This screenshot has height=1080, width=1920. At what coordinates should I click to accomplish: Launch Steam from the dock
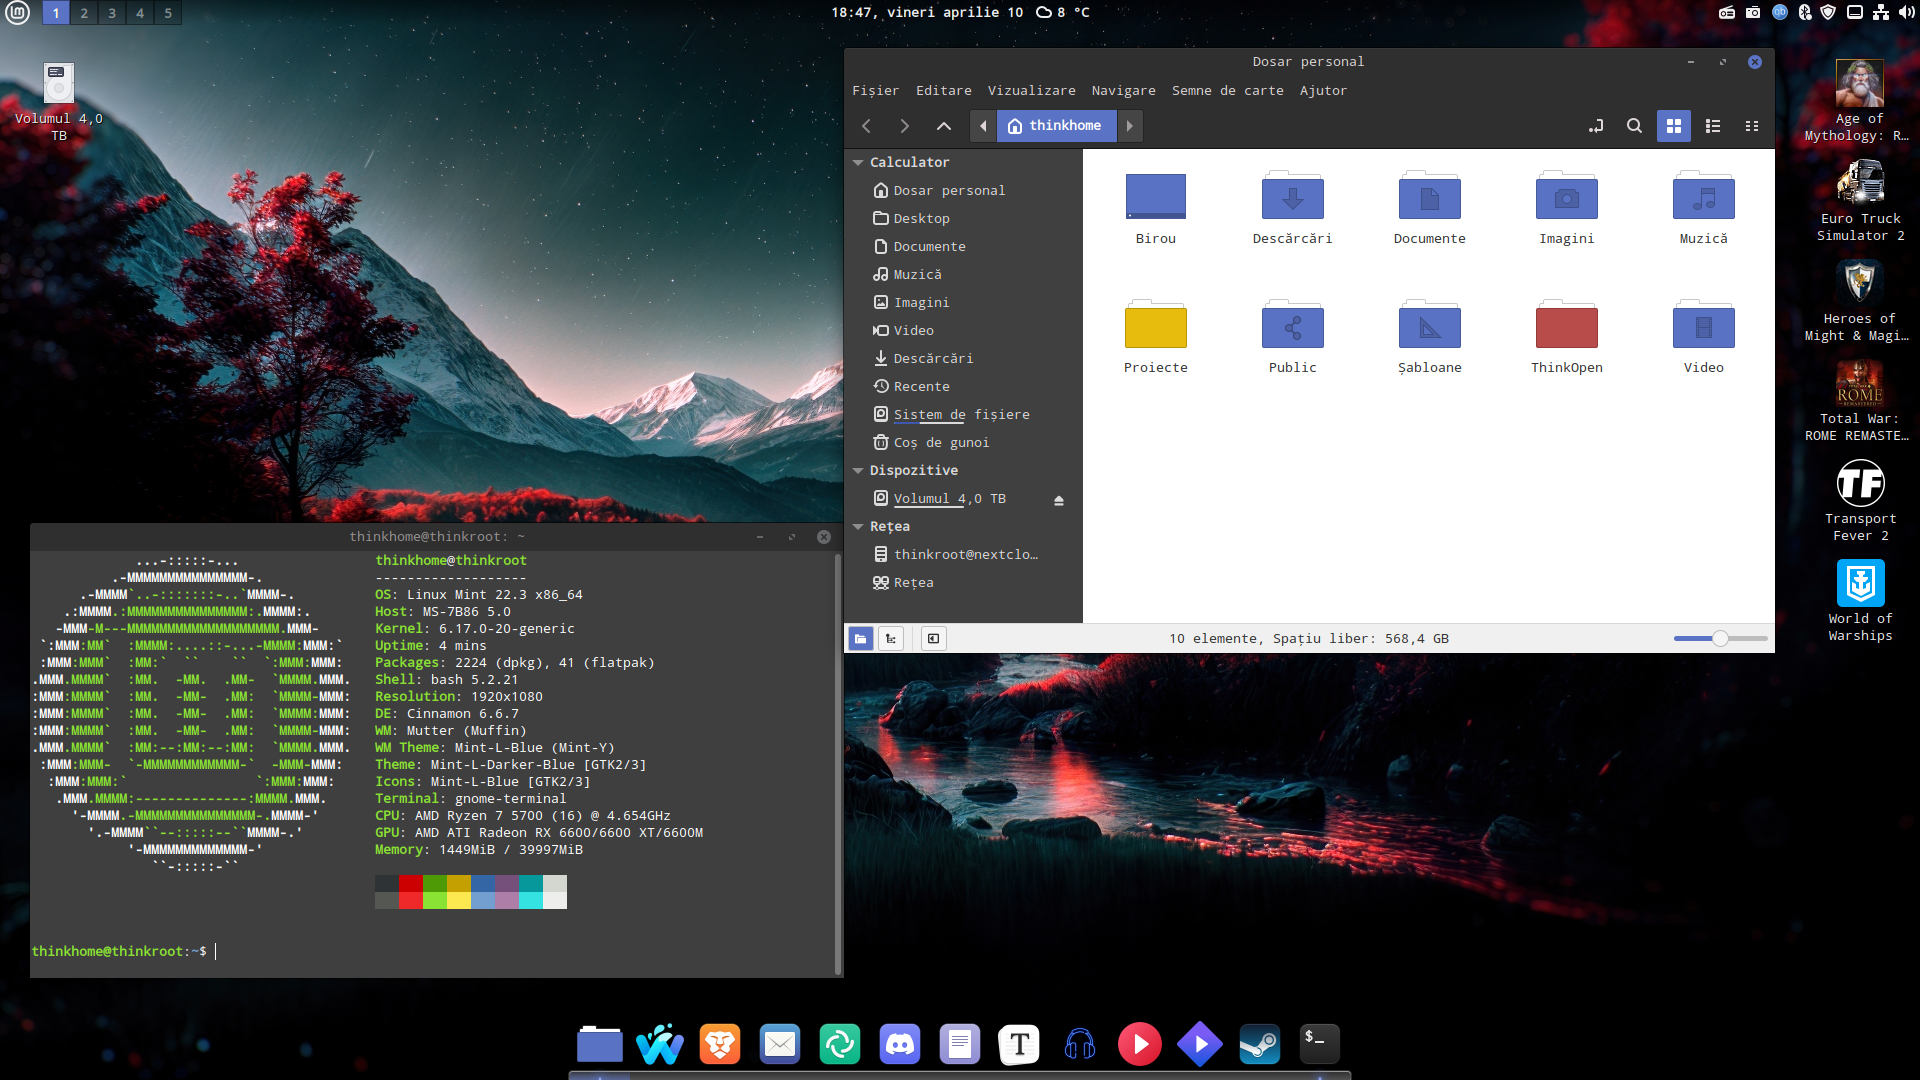[x=1259, y=1043]
